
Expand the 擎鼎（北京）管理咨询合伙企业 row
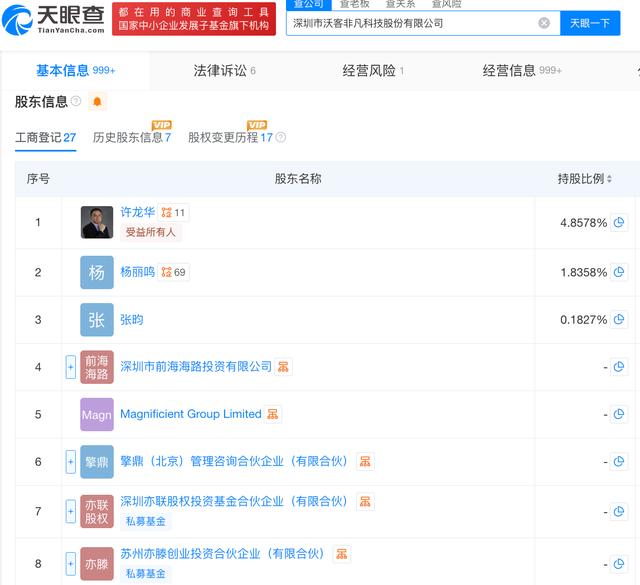(70, 461)
